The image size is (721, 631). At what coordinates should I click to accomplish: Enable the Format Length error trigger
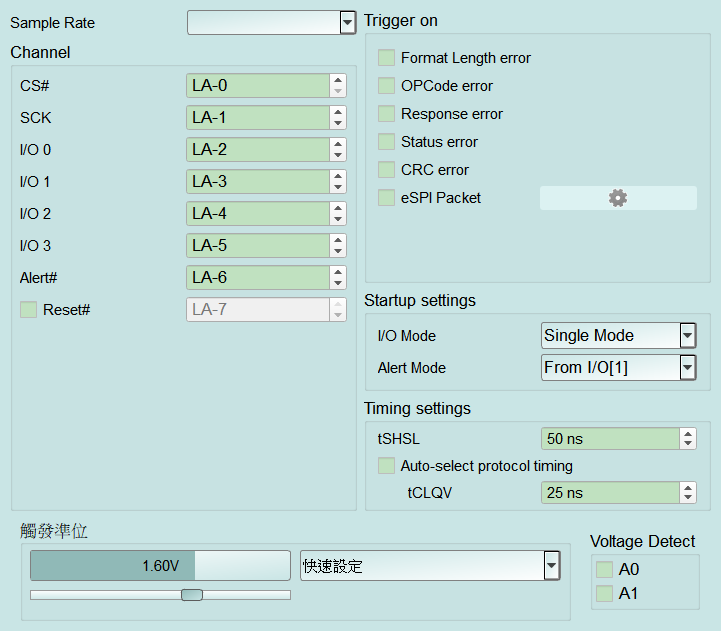(x=386, y=58)
